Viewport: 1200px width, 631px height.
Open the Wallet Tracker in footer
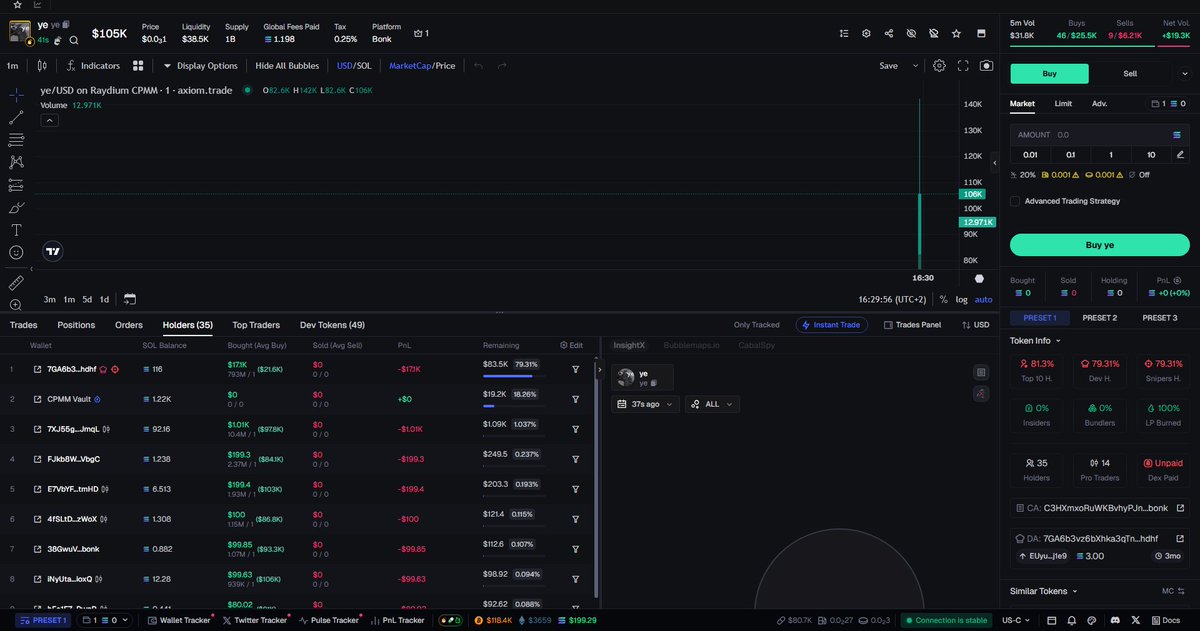[179, 620]
